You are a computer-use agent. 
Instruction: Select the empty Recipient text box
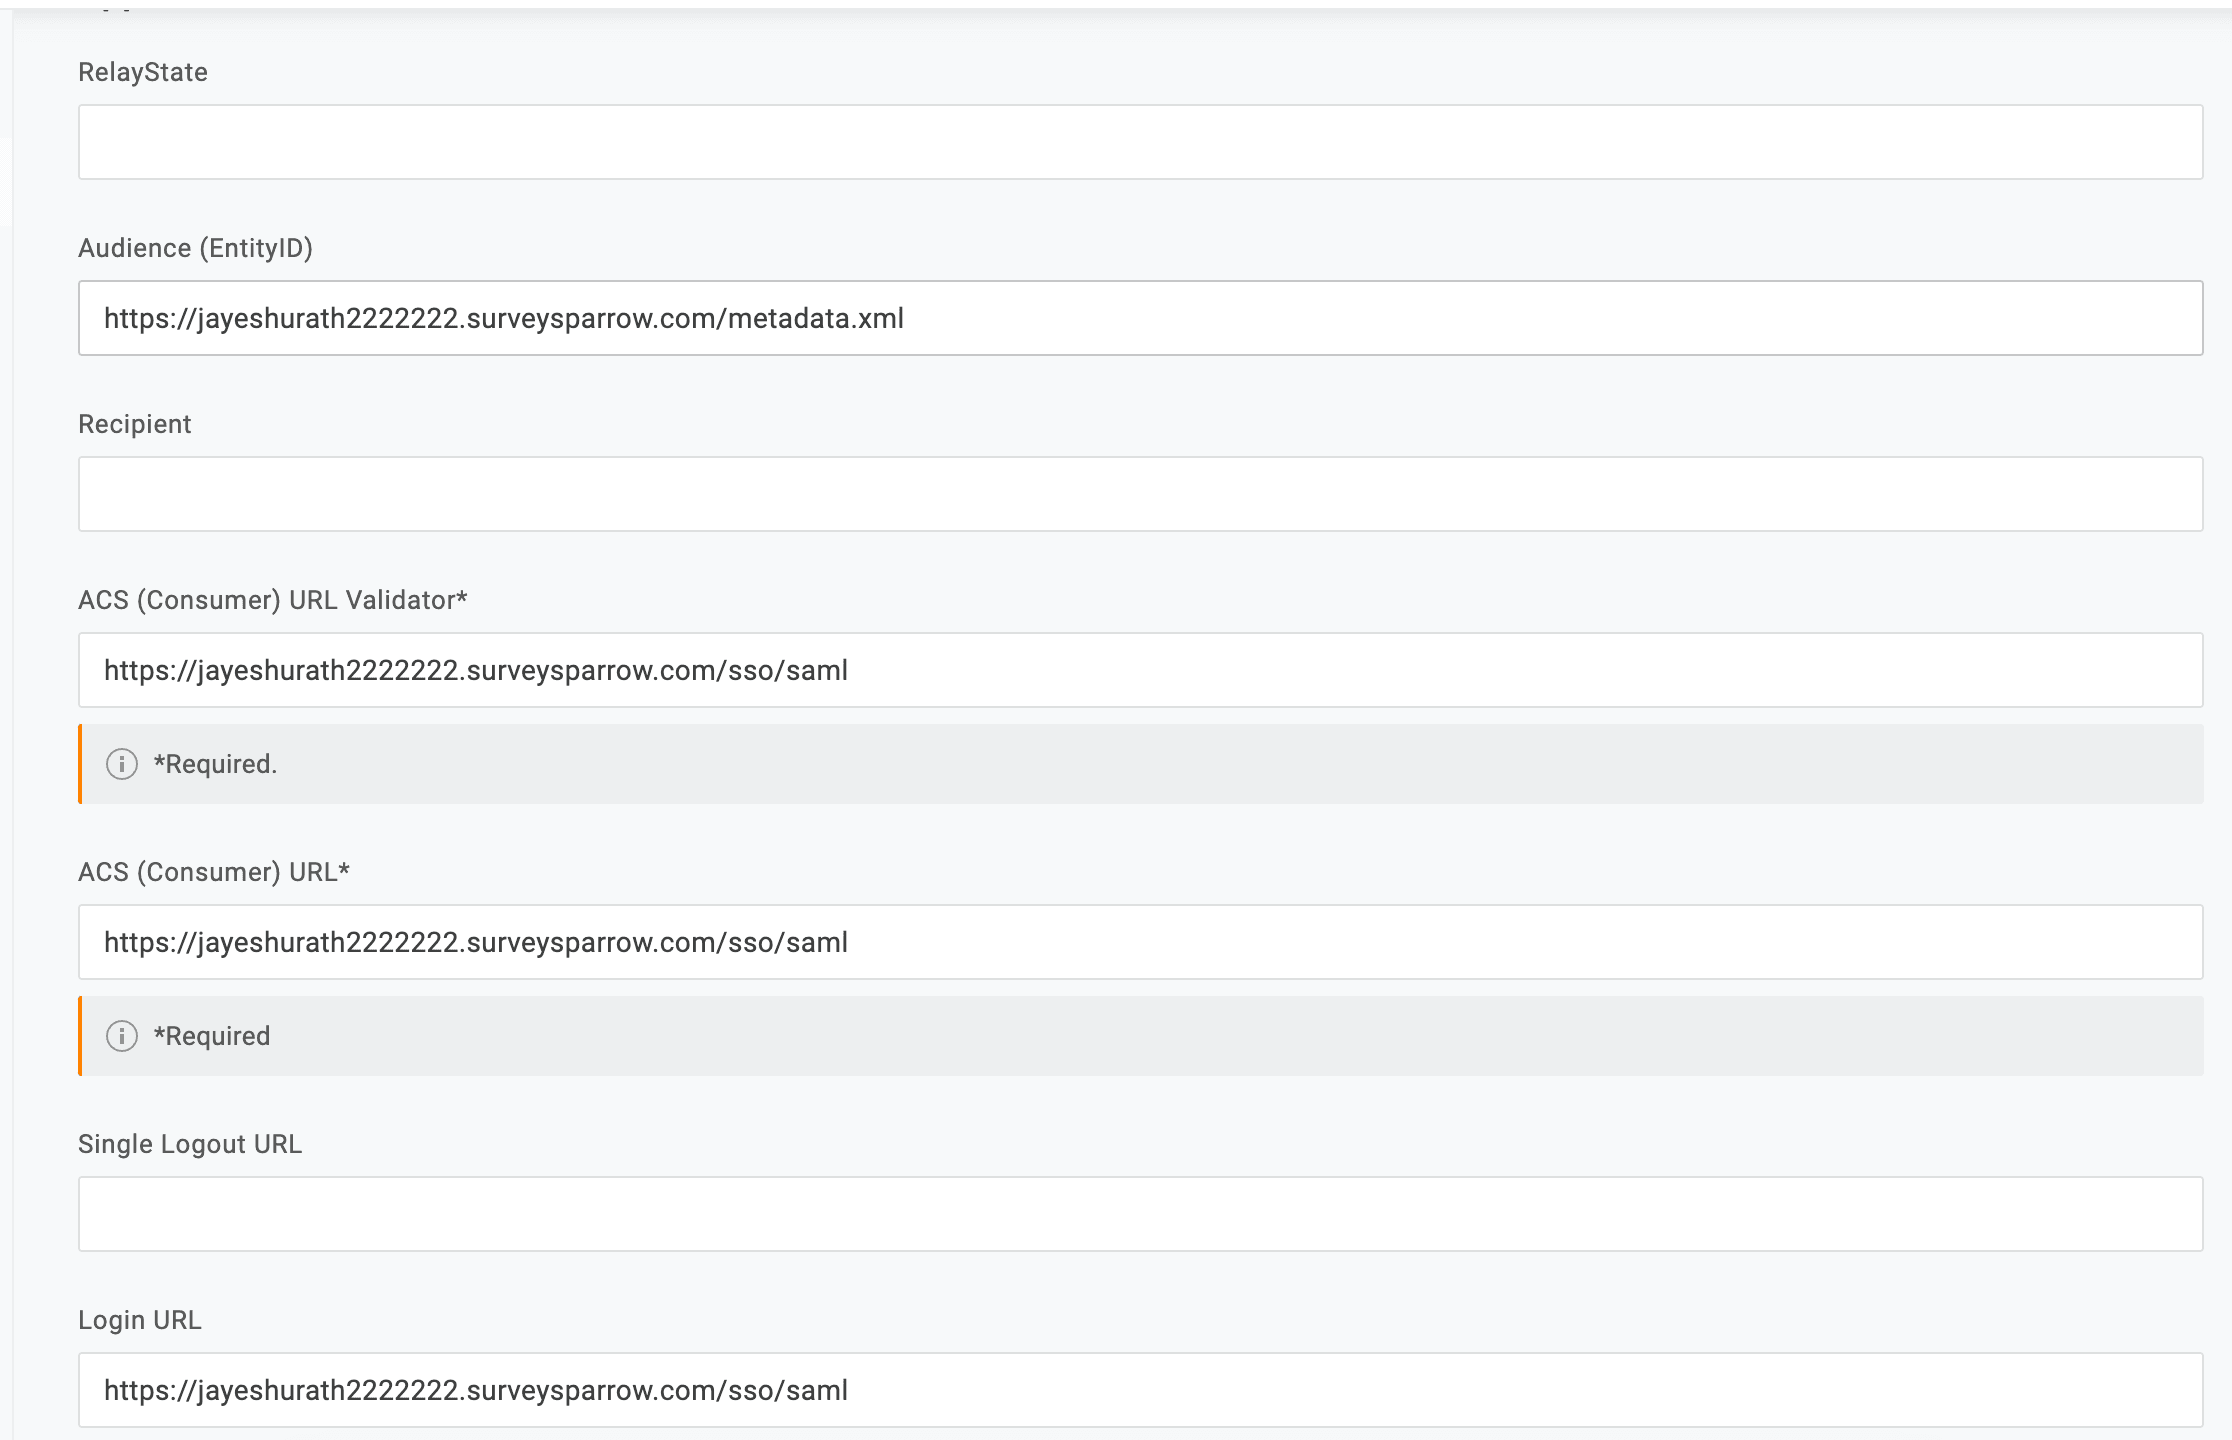click(1140, 494)
